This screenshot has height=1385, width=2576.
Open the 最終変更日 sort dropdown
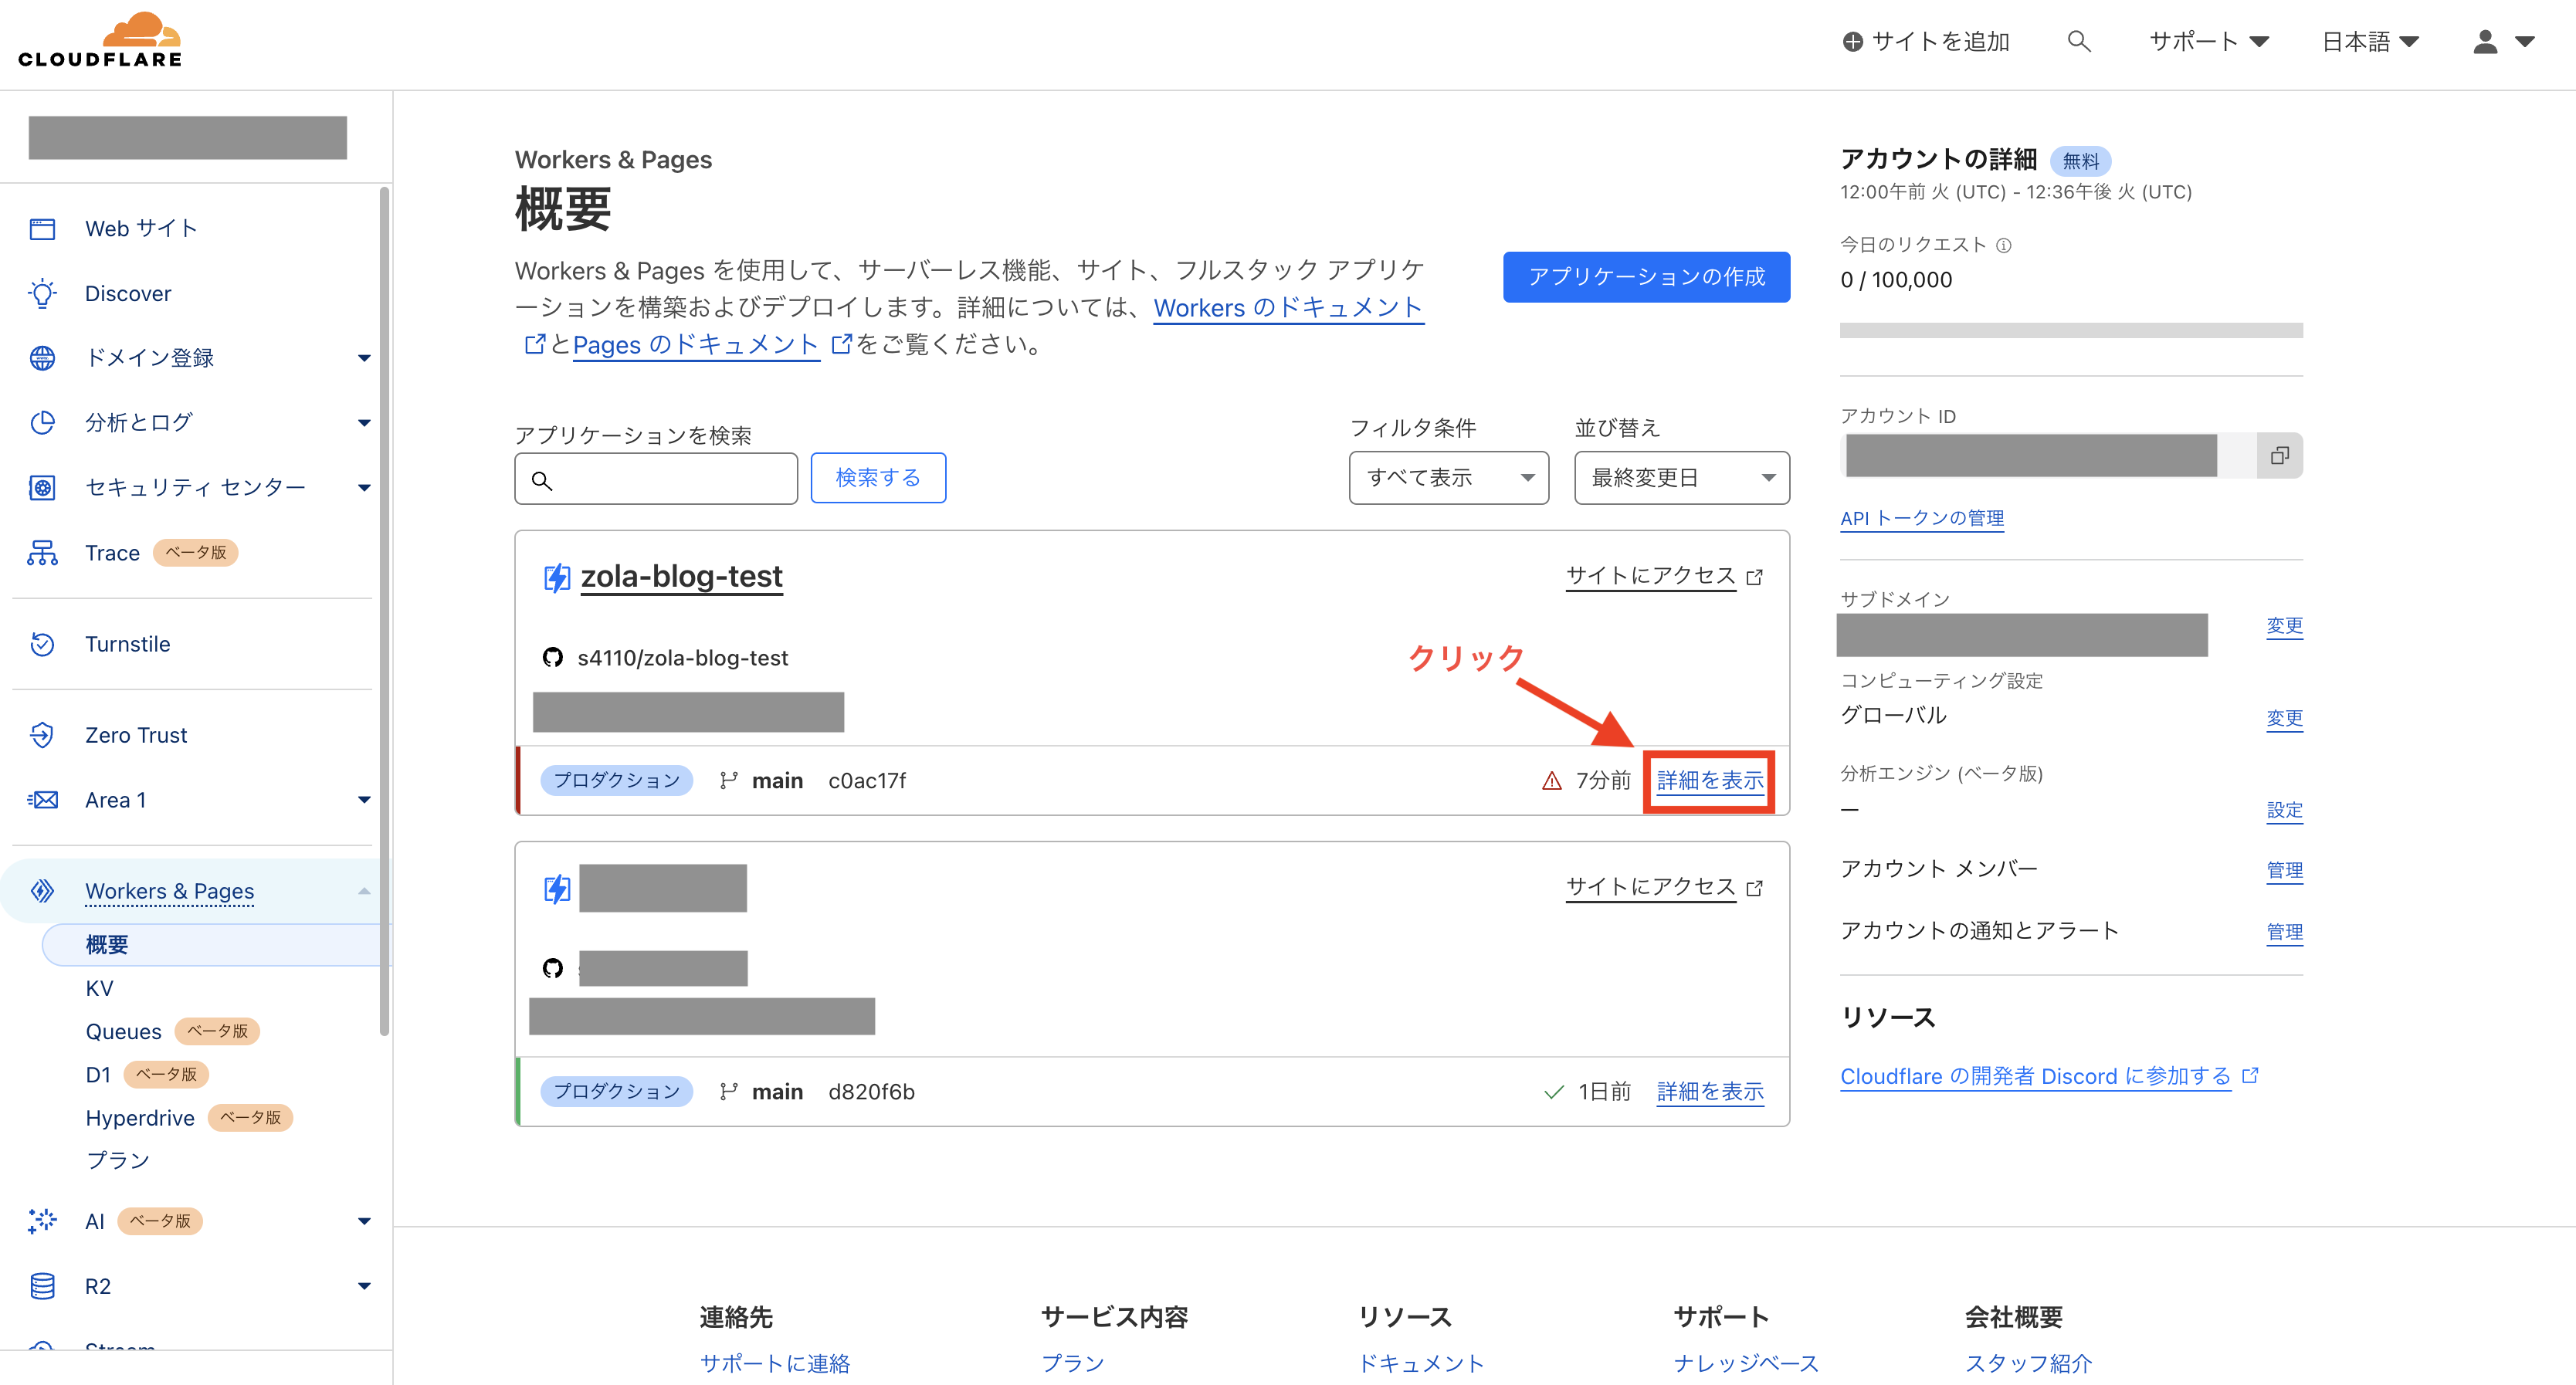pos(1681,478)
